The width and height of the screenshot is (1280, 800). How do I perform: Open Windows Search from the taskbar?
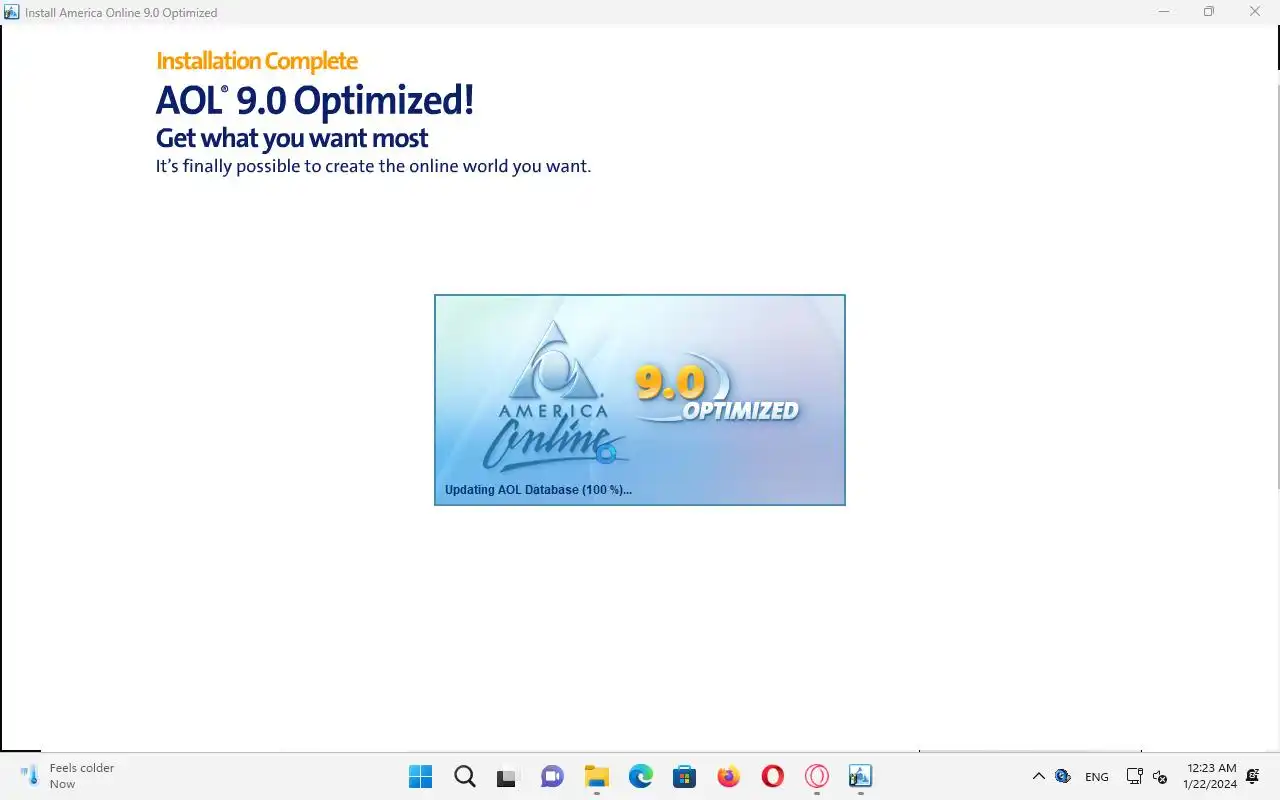pos(465,776)
